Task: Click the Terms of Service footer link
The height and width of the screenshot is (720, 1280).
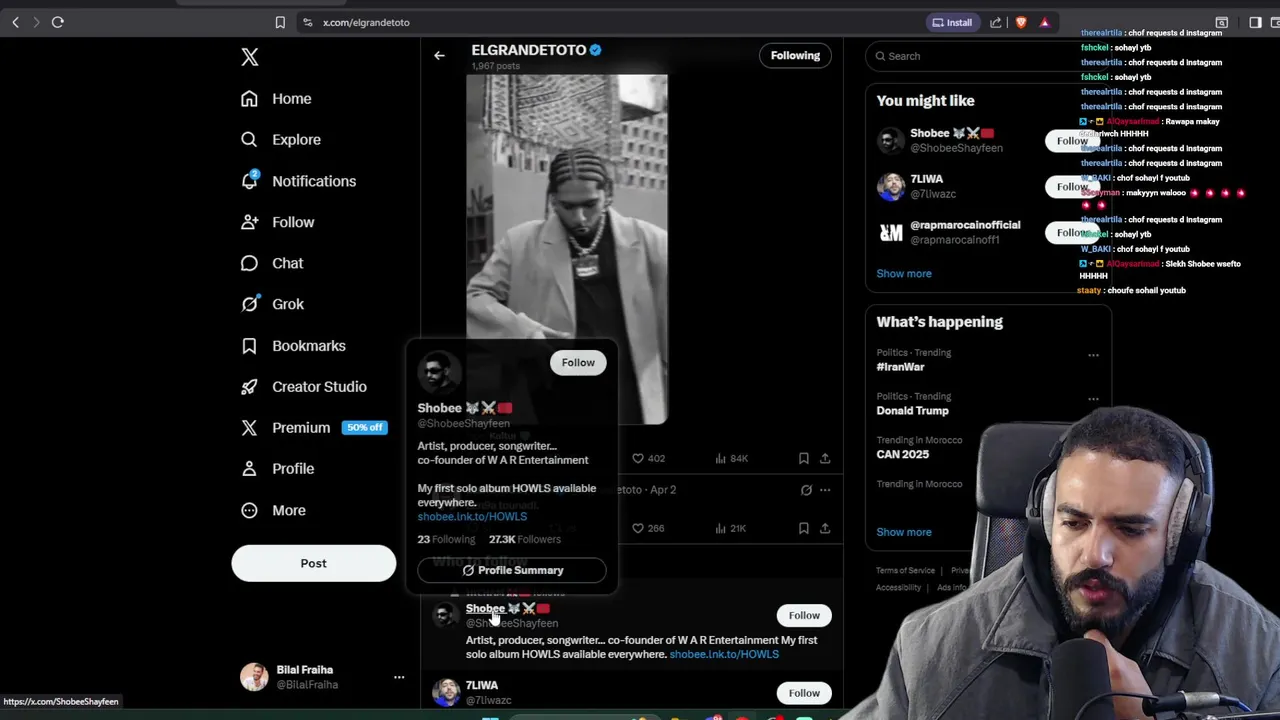Action: [x=905, y=570]
